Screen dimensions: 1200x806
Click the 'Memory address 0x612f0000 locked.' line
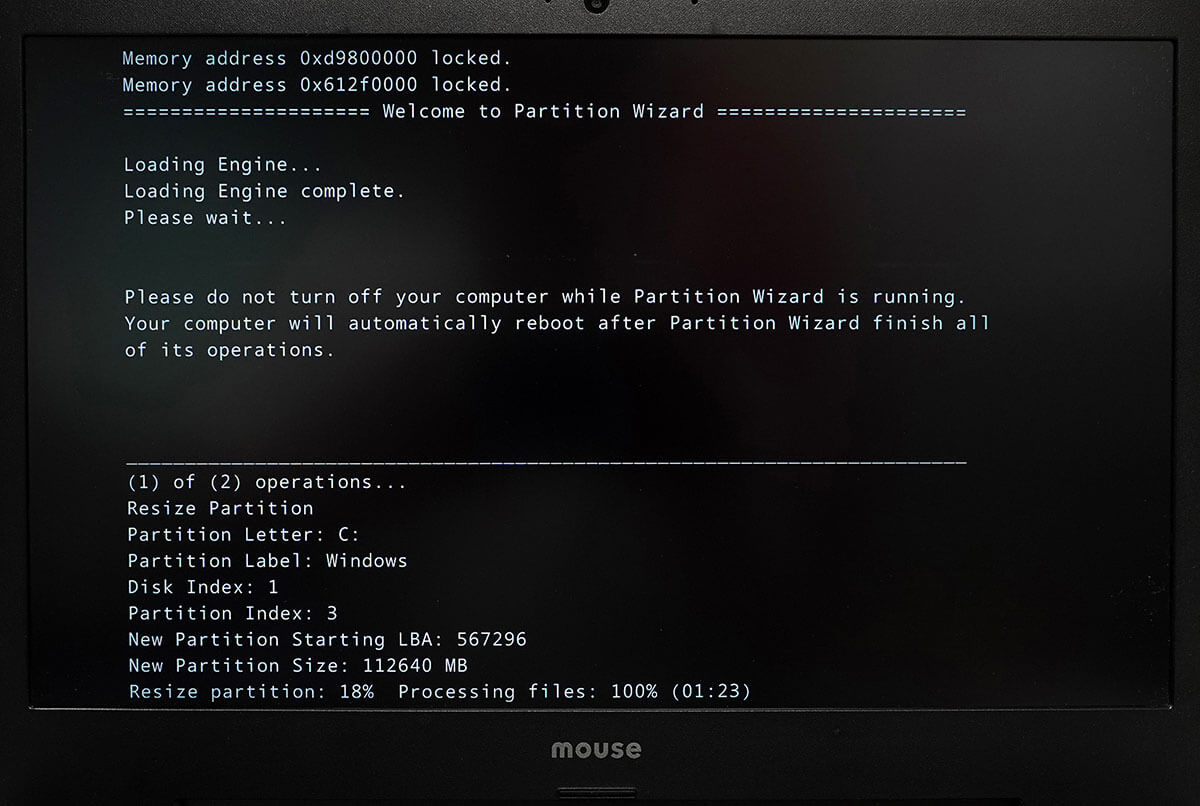[x=317, y=85]
